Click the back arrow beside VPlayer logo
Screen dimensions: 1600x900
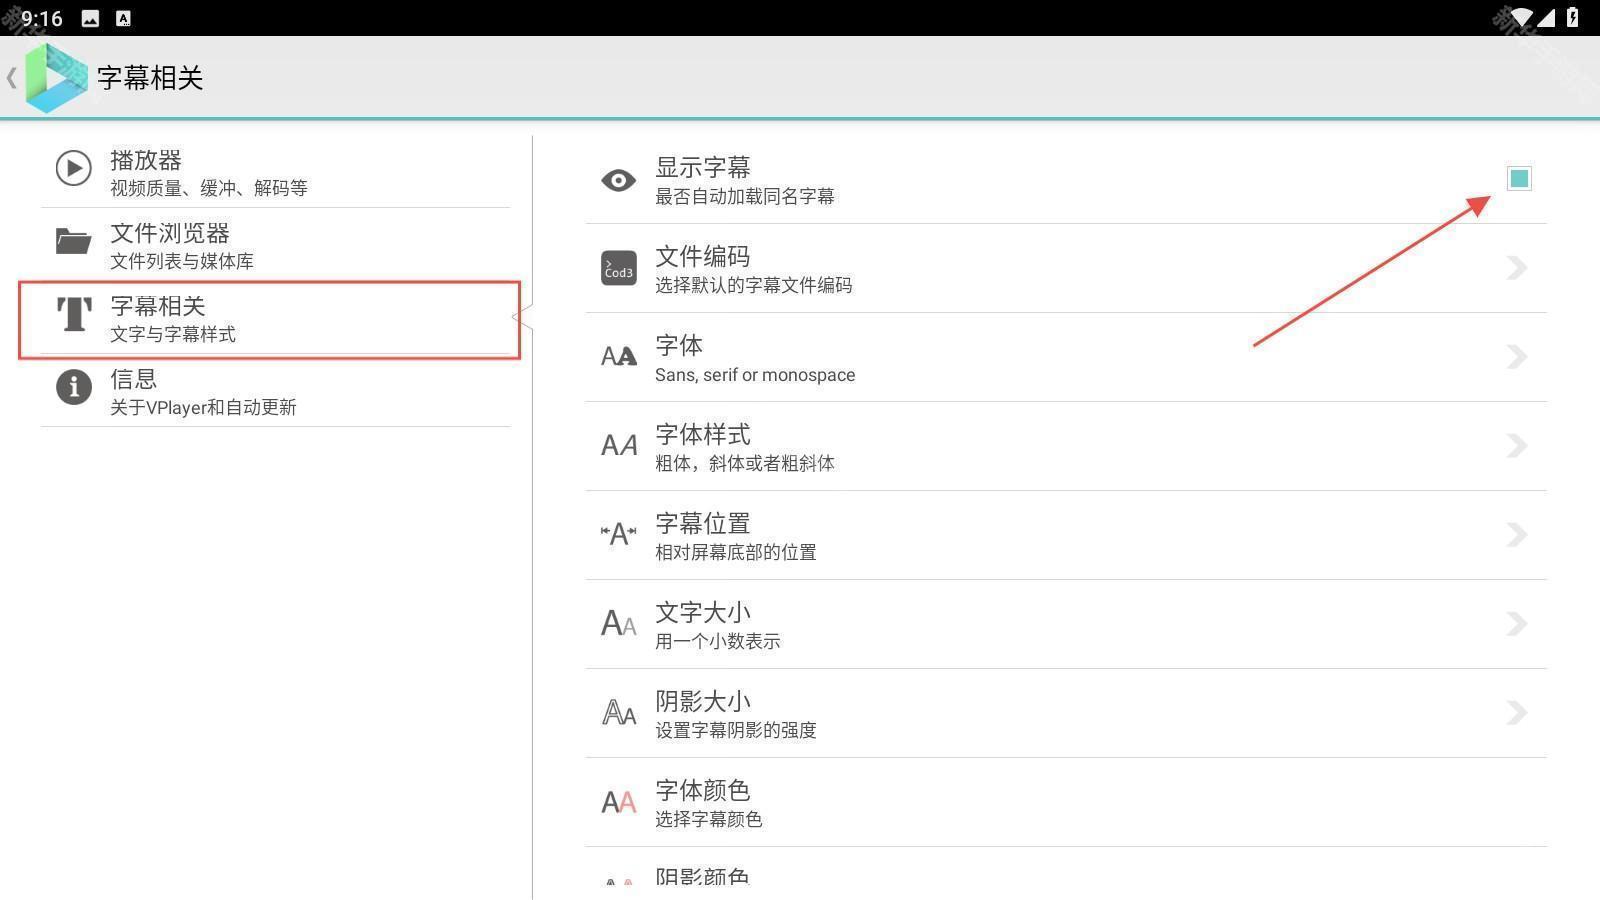12,78
